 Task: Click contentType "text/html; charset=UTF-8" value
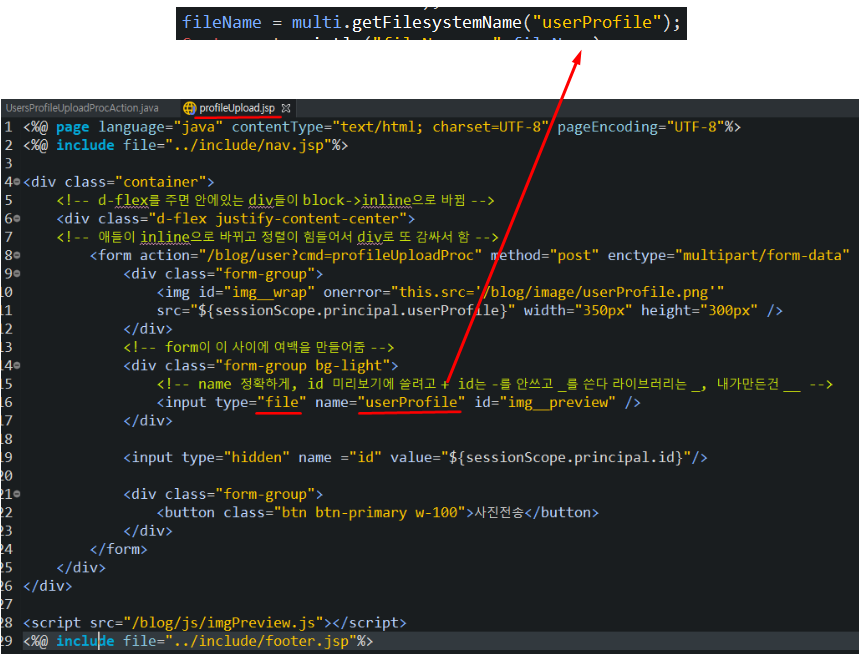point(440,127)
